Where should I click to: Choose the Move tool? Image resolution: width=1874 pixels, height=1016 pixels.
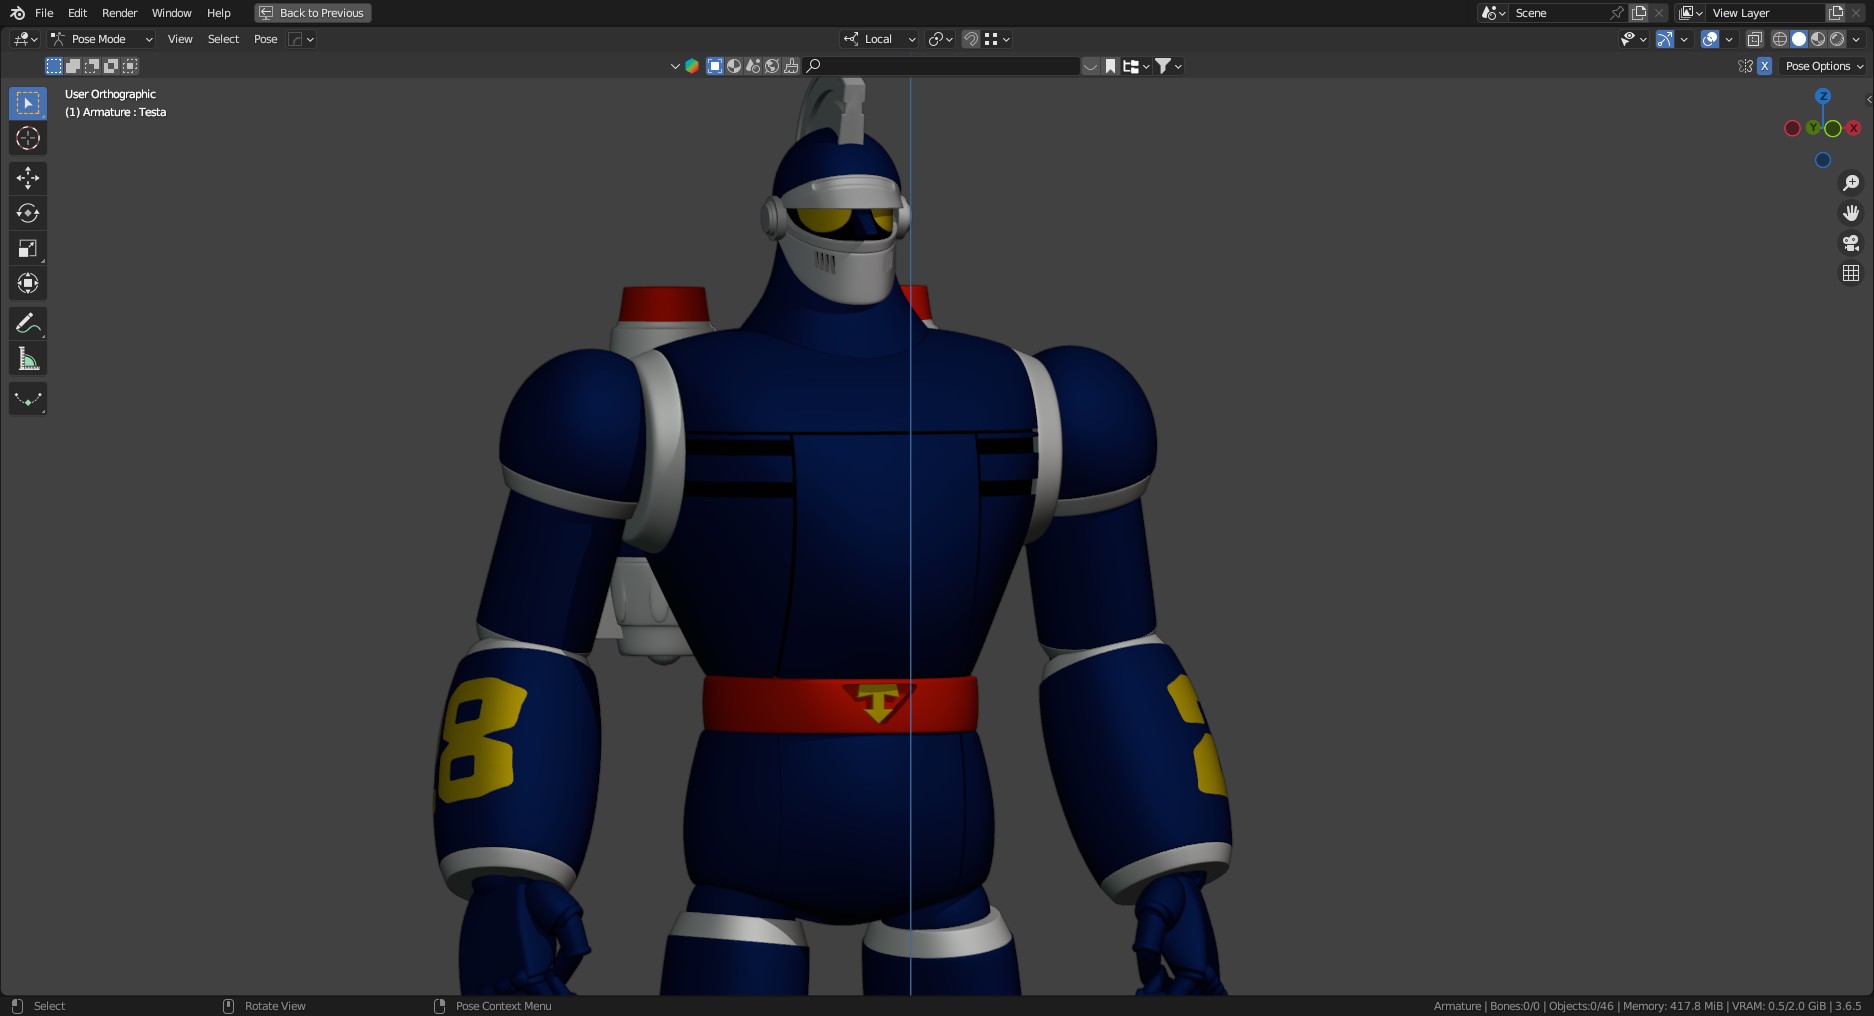click(x=28, y=178)
